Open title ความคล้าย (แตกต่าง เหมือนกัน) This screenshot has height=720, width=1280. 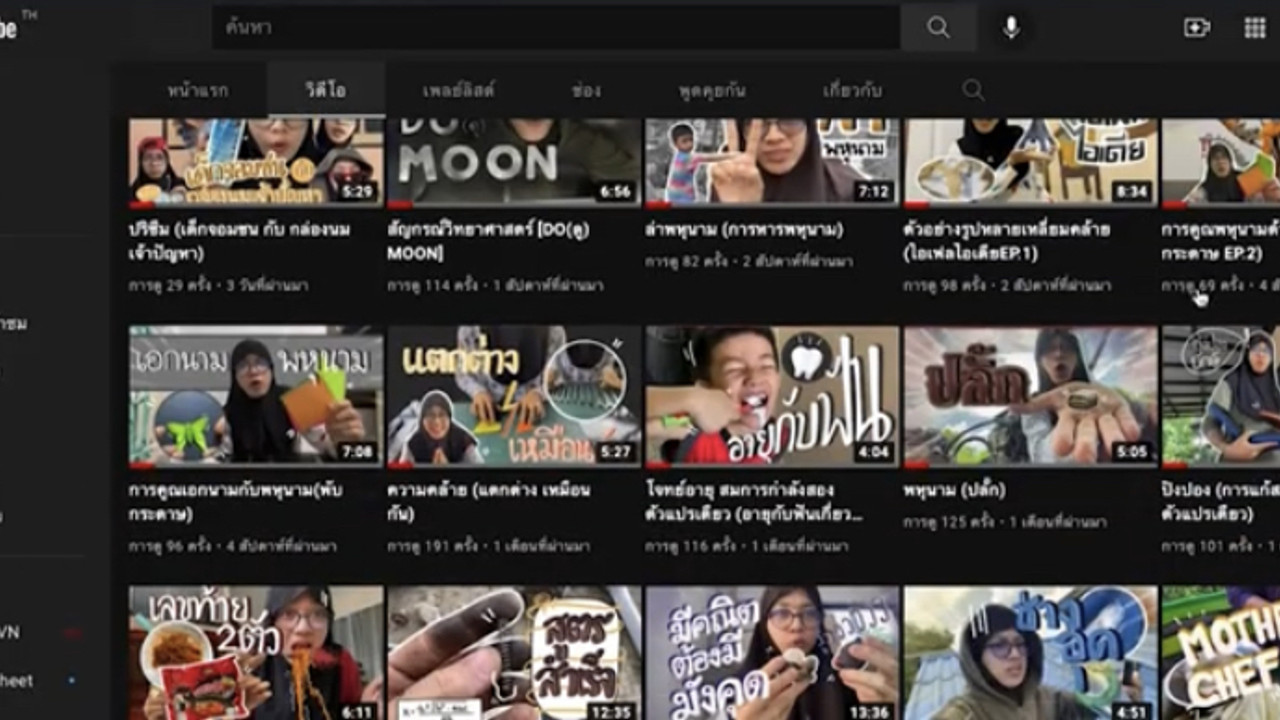488,502
